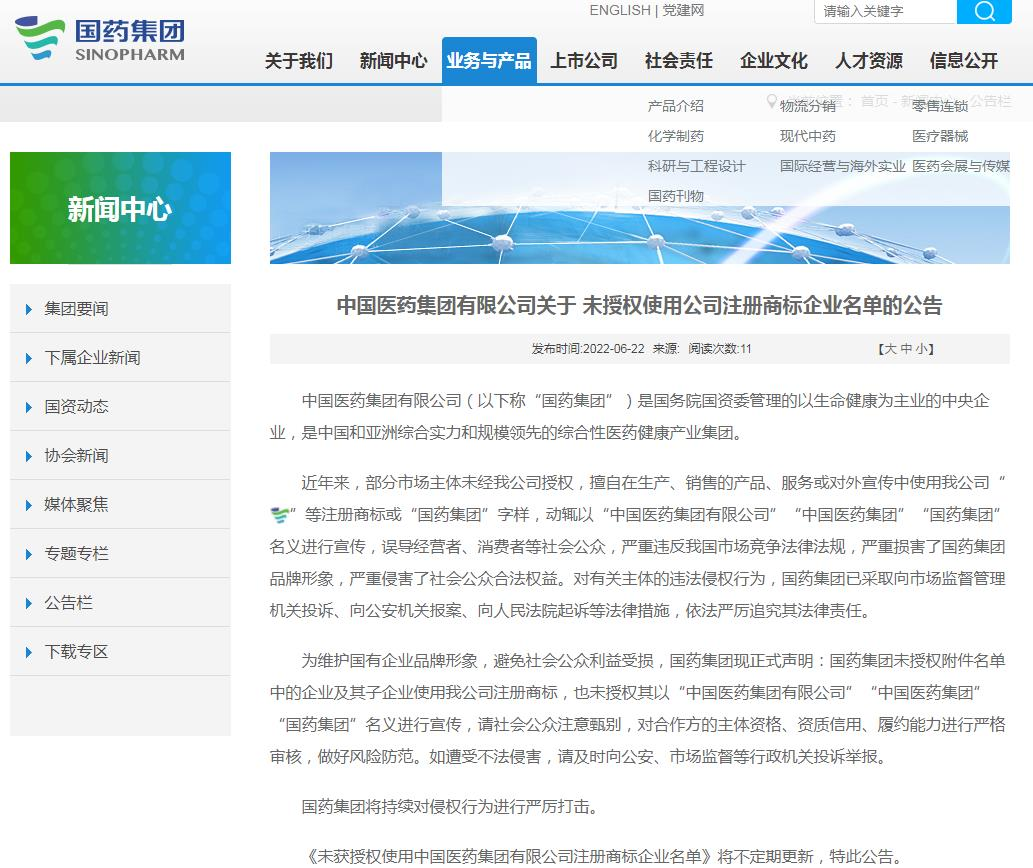Open the 信息公开 menu
Screen dimensions: 1033x868
point(964,61)
